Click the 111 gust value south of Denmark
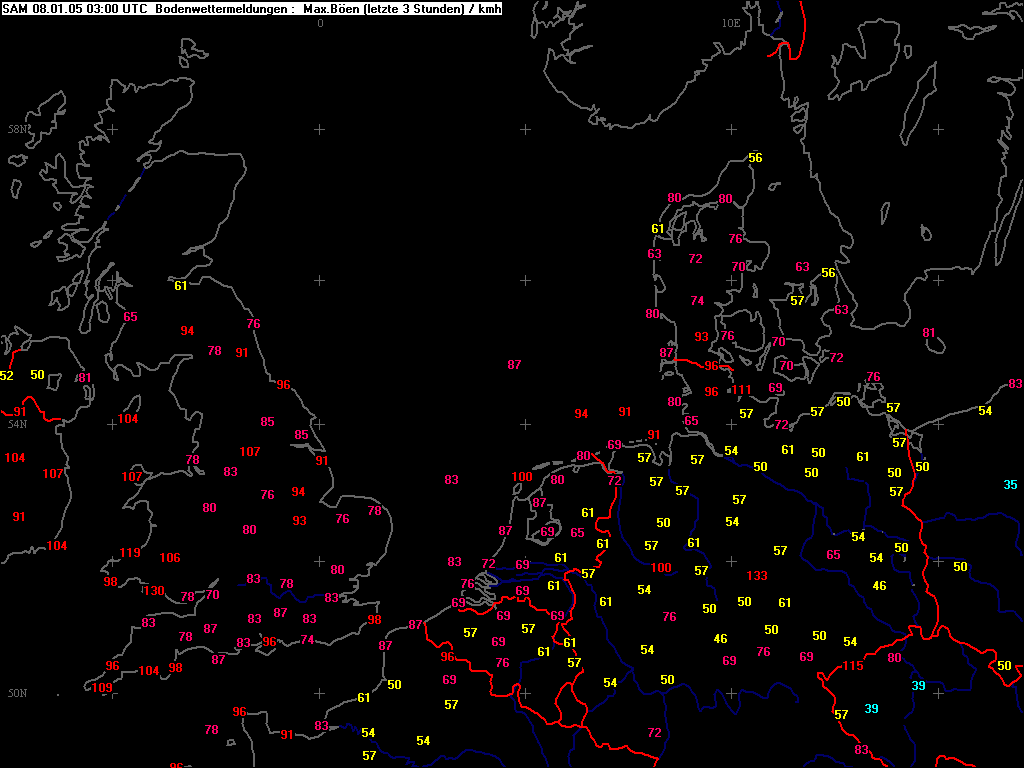 click(741, 390)
